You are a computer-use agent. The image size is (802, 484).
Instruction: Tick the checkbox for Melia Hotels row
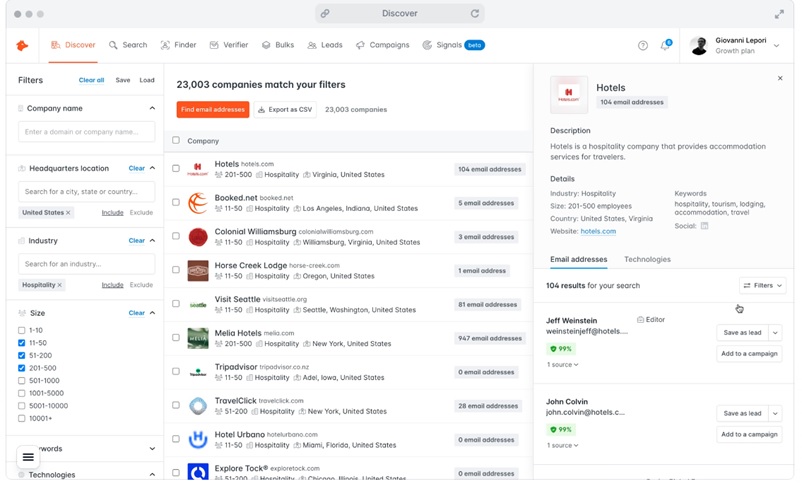176,338
